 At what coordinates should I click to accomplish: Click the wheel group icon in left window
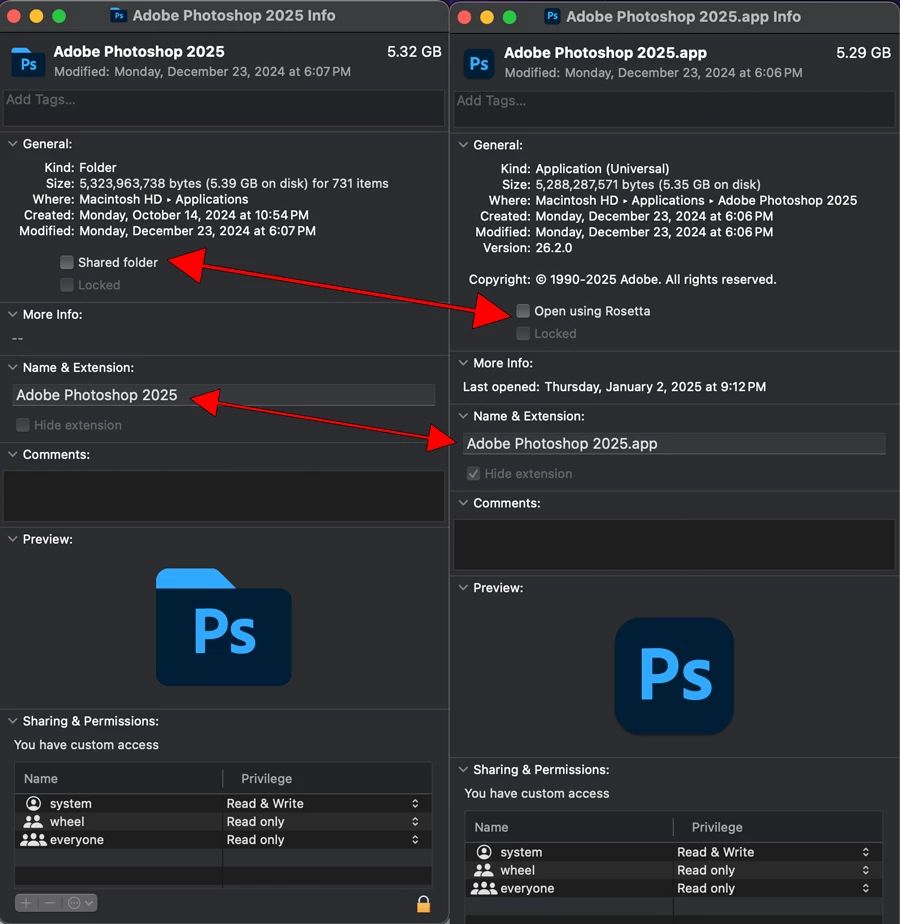click(33, 821)
